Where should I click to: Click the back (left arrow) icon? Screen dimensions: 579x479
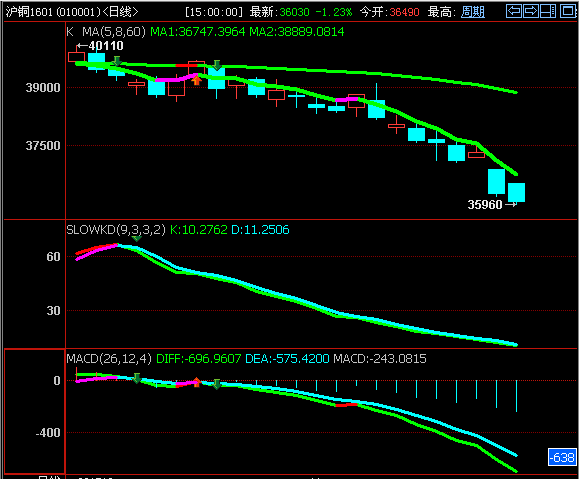pos(514,11)
